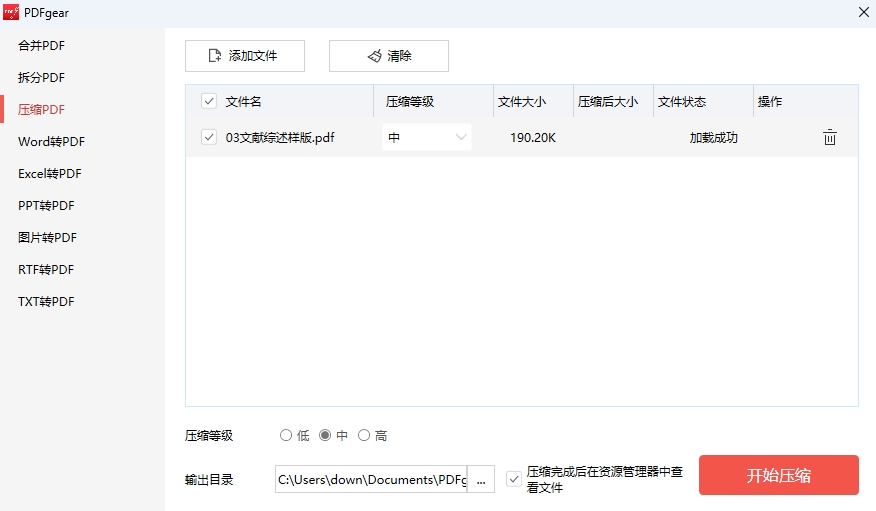Screen dimensions: 876x511
Task: Click the 添加文件 button
Action: 244,56
